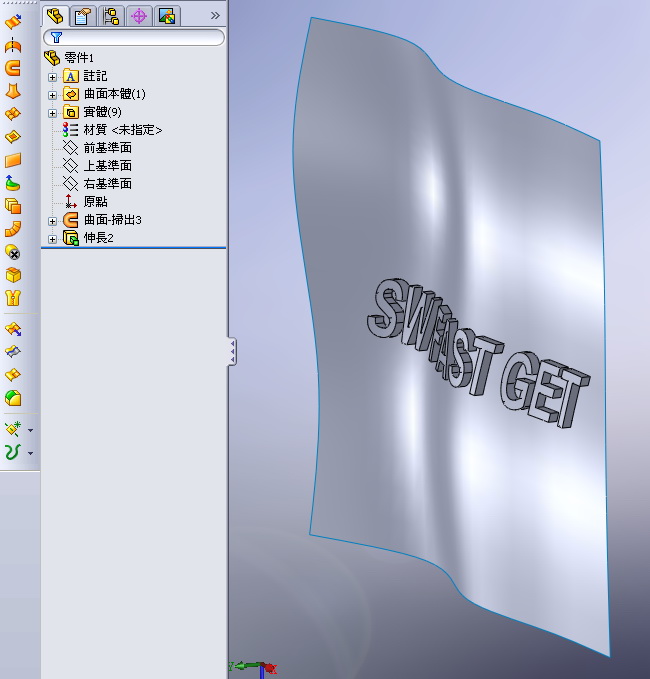Select the Swept Surface tool in the toolbar

pyautogui.click(x=13, y=68)
